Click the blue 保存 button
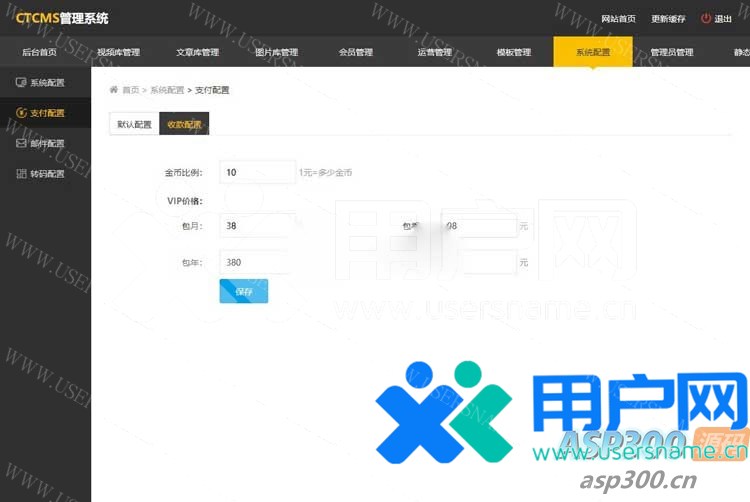 244,291
